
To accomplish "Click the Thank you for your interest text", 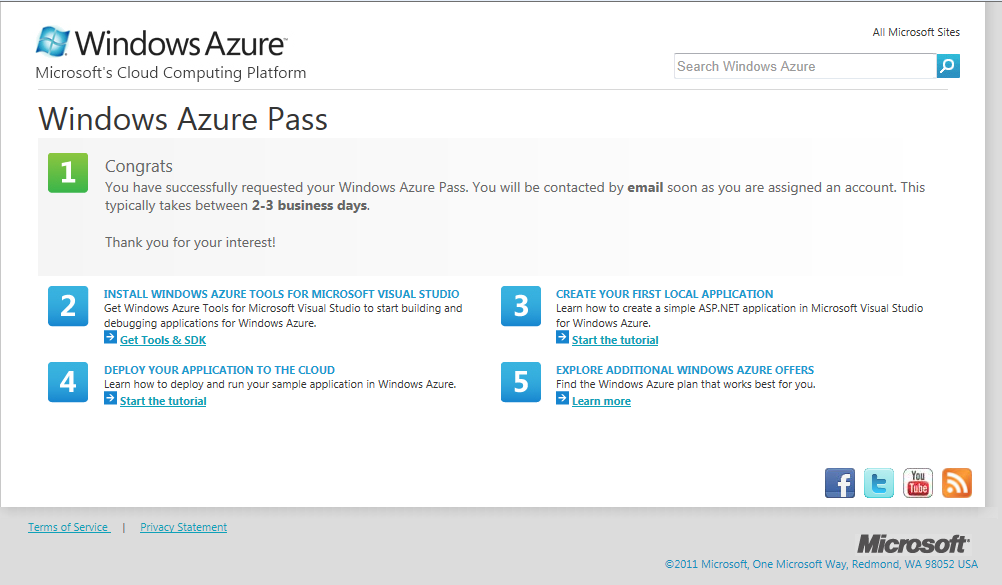I will click(x=190, y=242).
